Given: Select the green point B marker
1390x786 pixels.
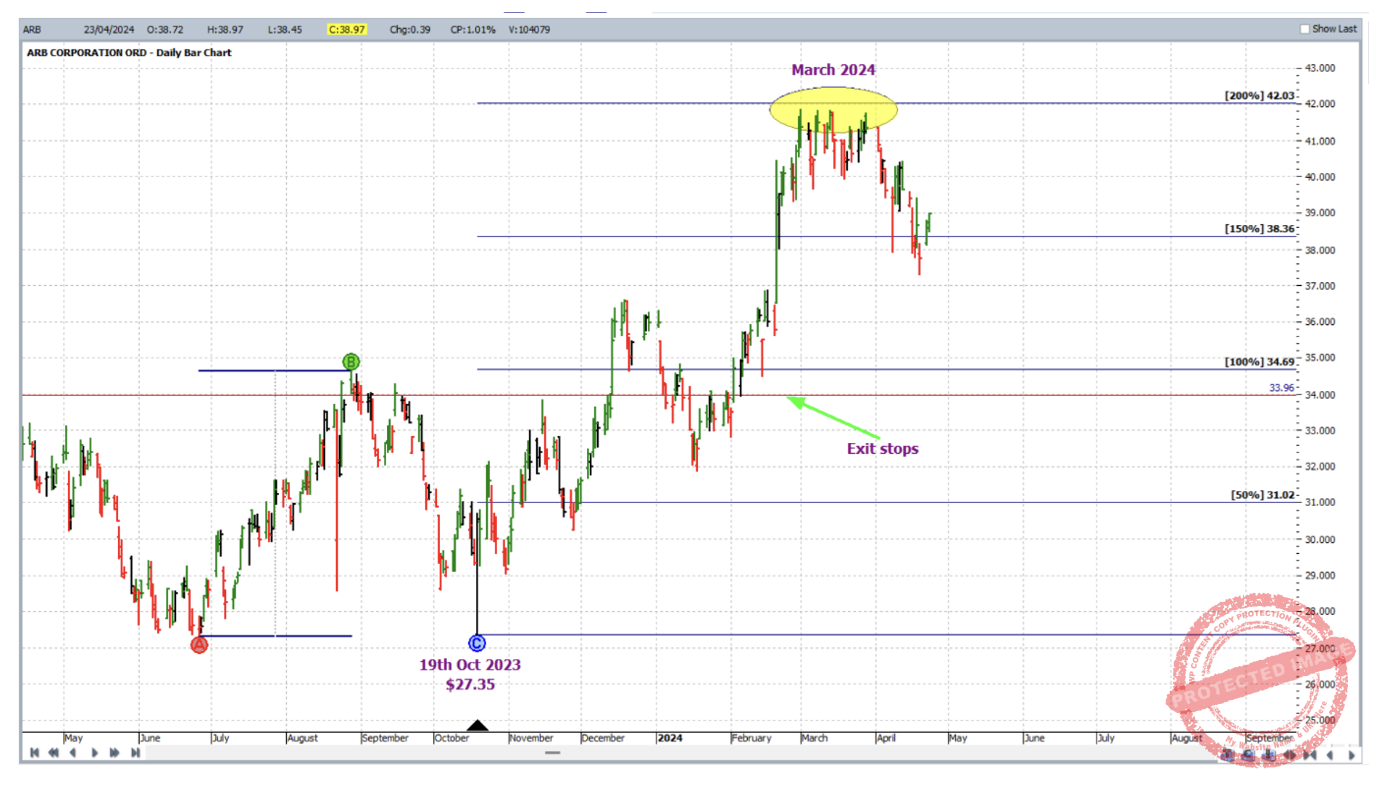Looking at the screenshot, I should tap(351, 361).
